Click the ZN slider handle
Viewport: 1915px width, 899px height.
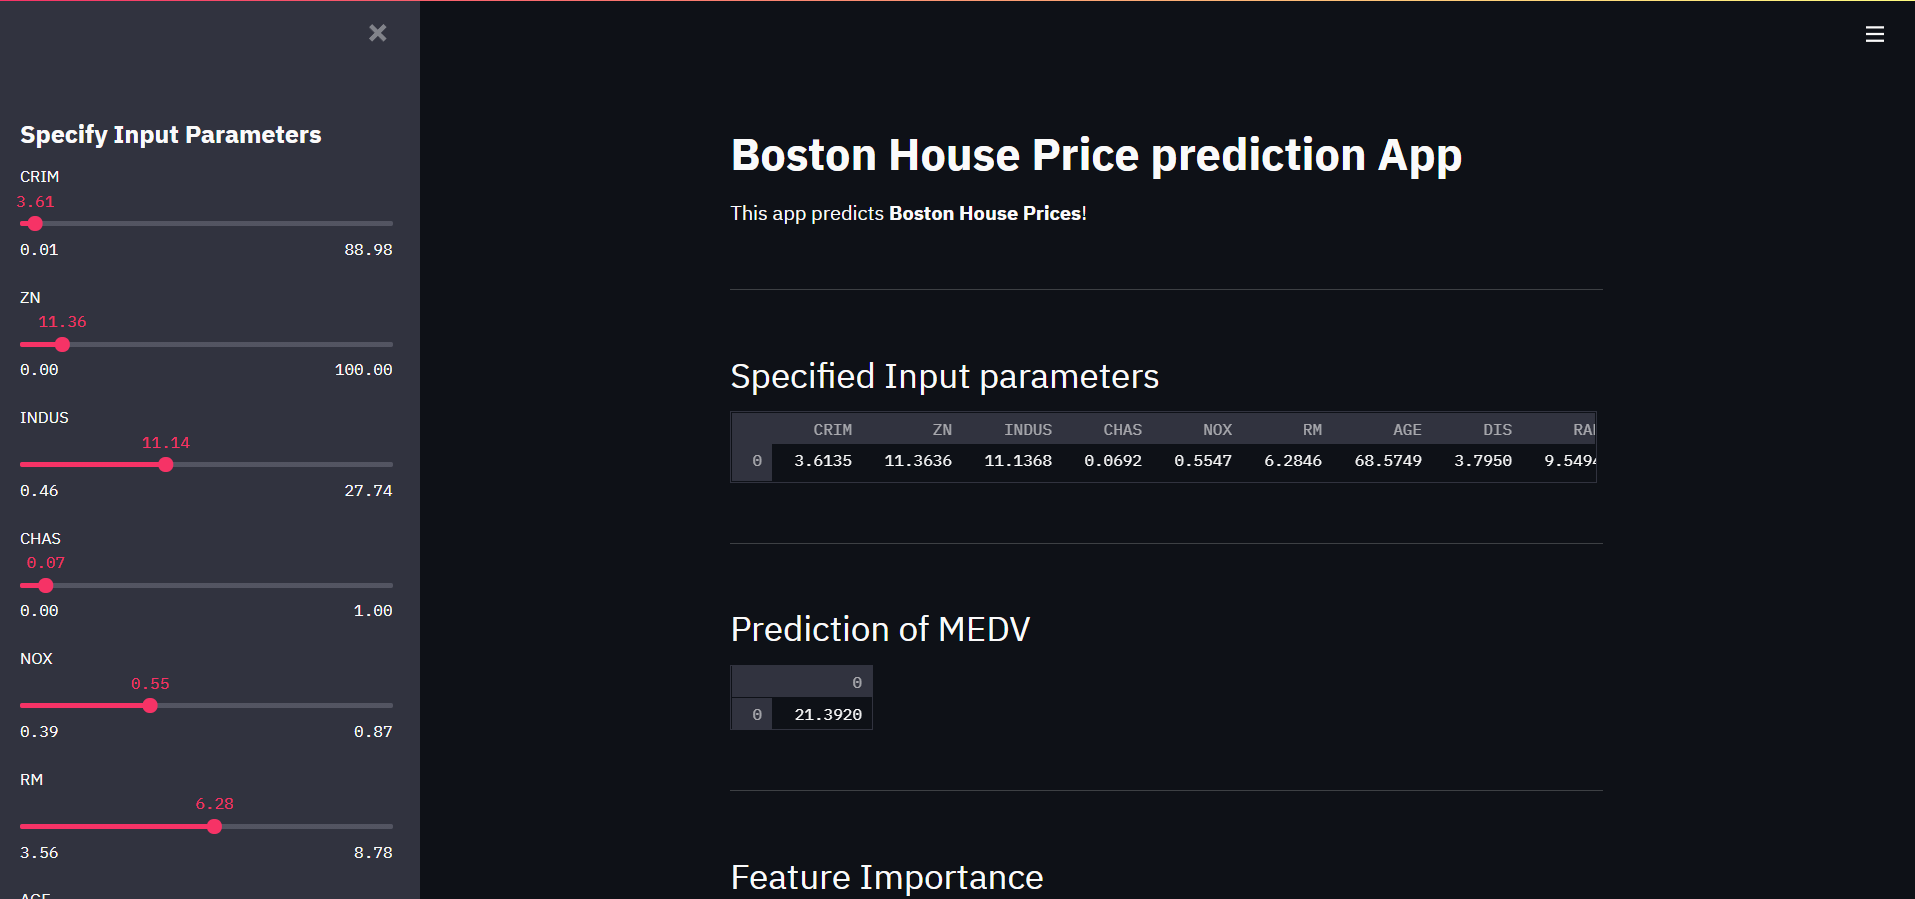62,345
